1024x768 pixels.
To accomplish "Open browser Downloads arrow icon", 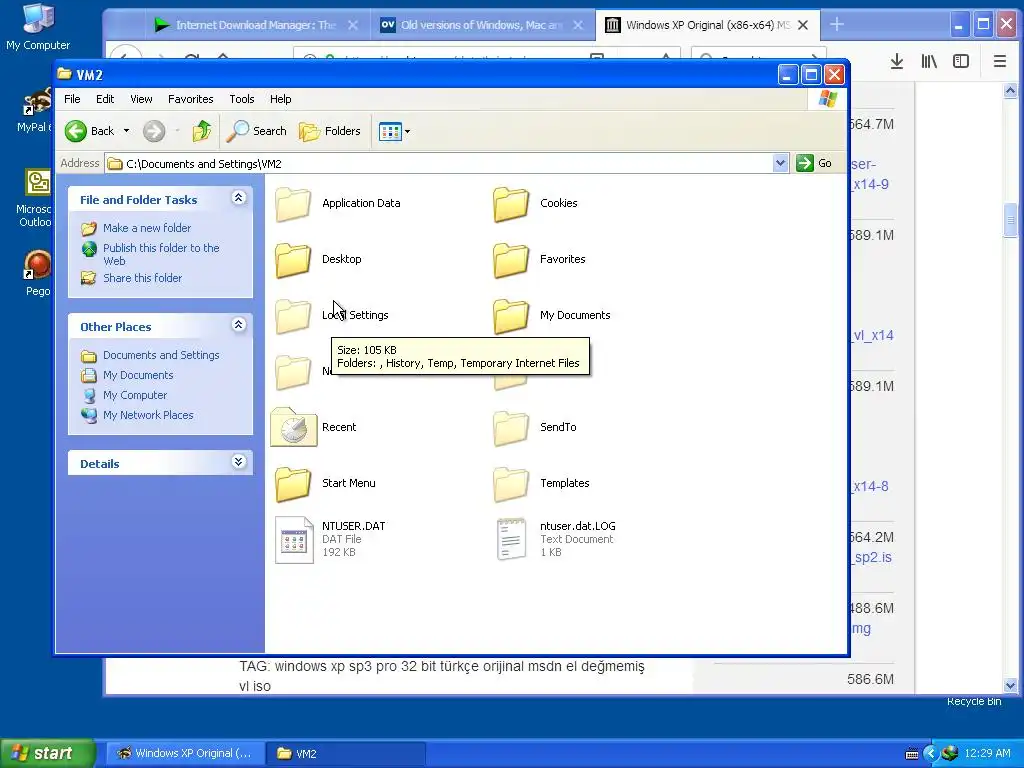I will [897, 61].
